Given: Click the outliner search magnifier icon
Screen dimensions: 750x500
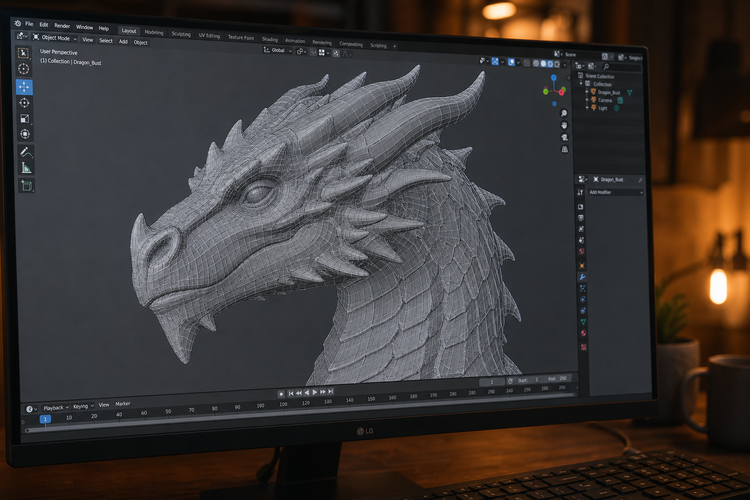Looking at the screenshot, I should pyautogui.click(x=606, y=67).
